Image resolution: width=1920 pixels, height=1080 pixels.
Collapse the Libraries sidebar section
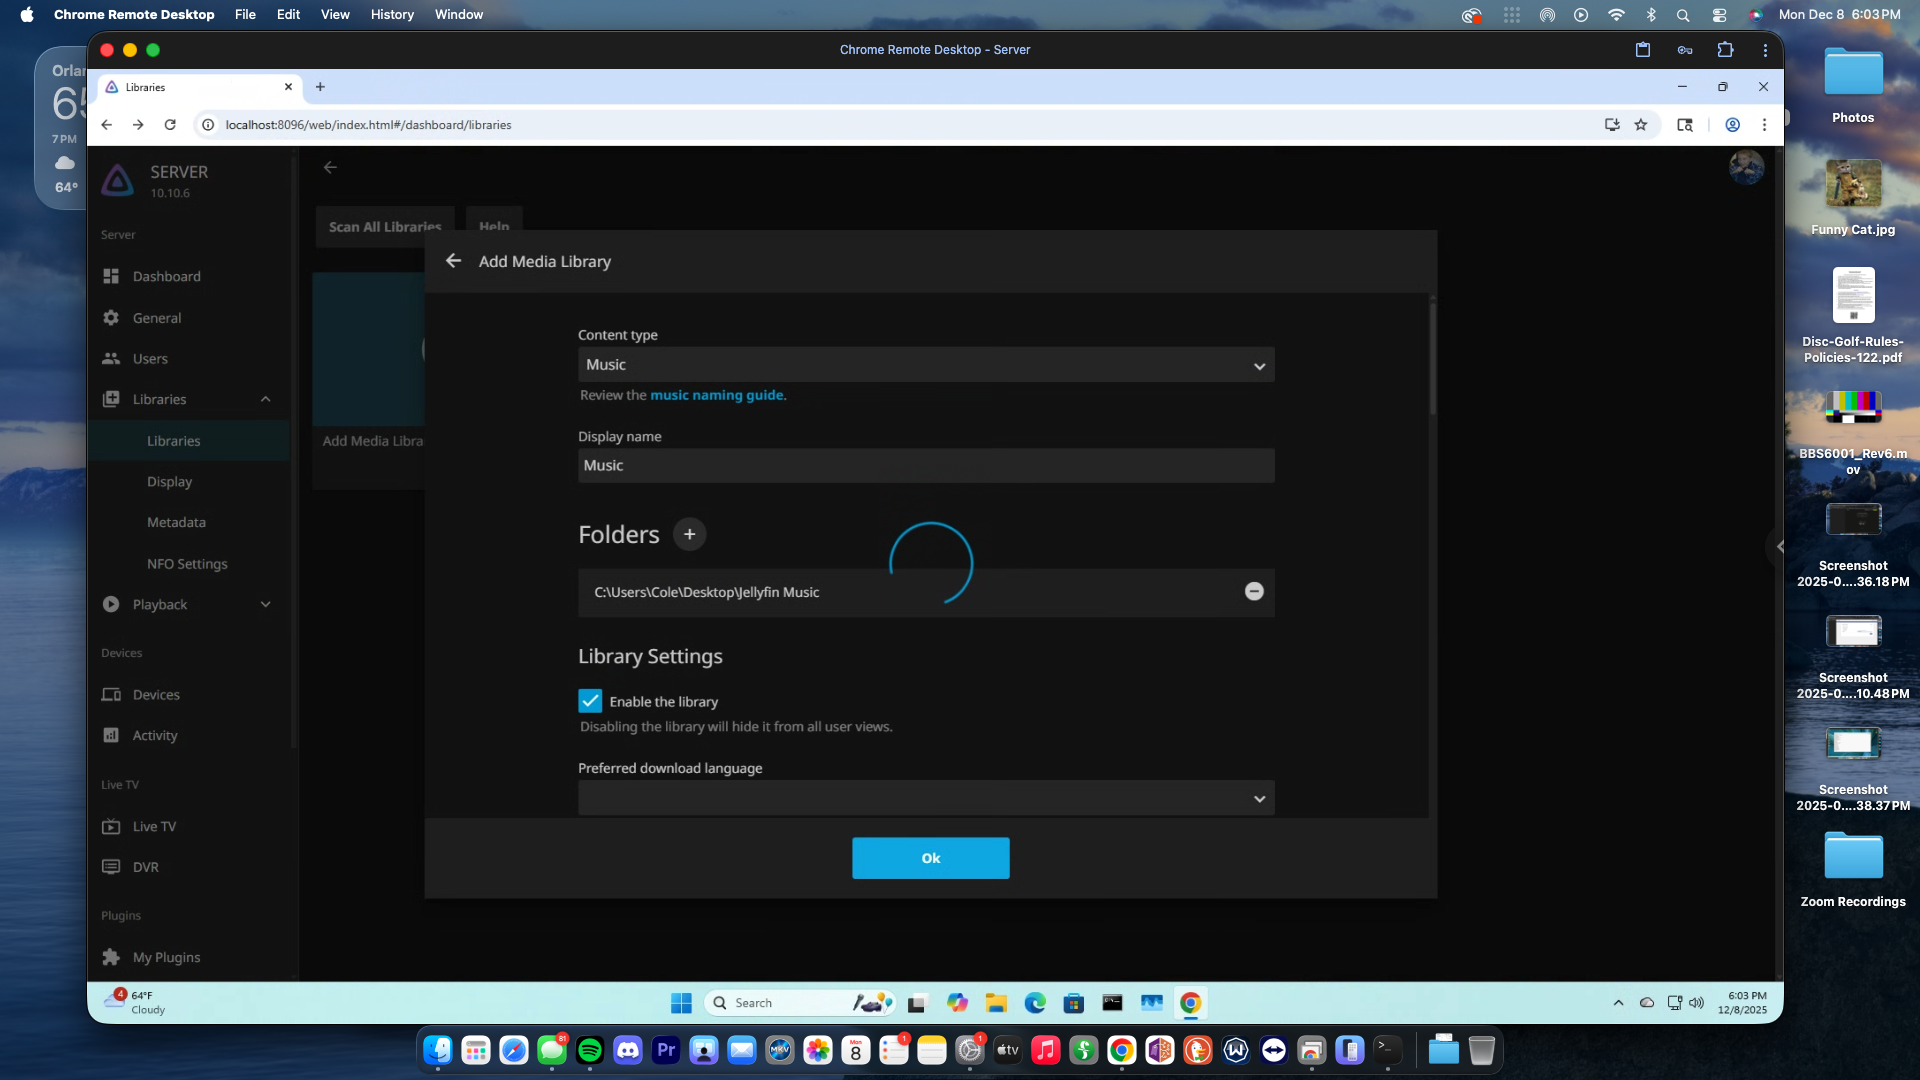point(265,399)
